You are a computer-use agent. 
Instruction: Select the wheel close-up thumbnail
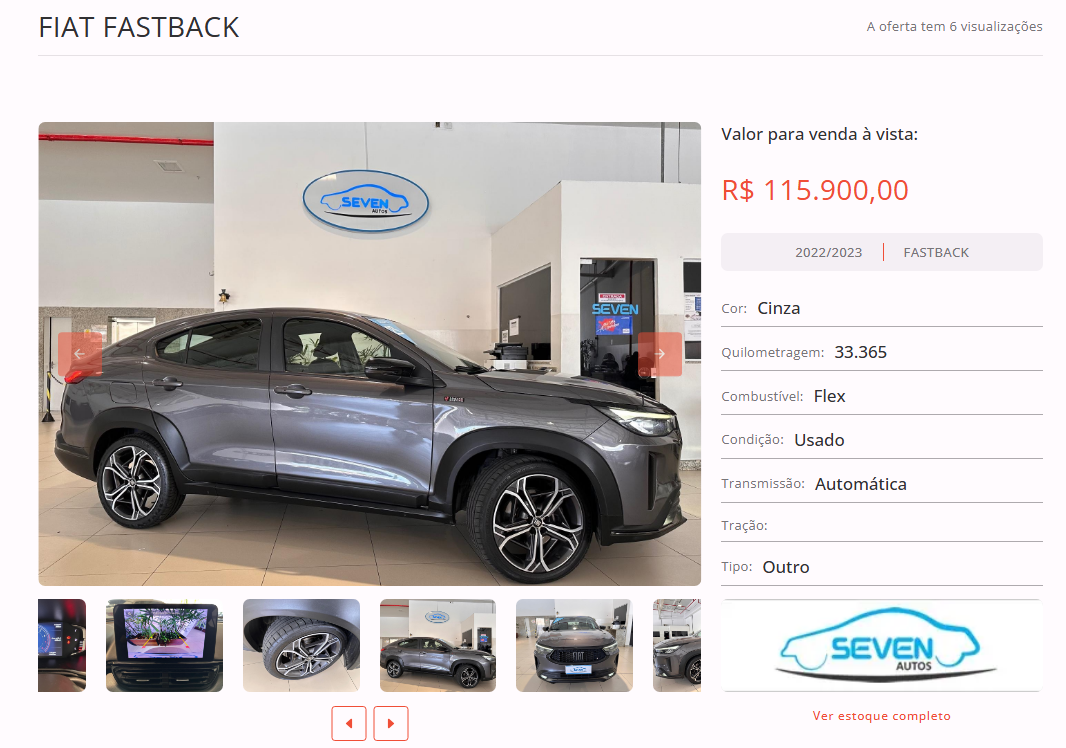[301, 645]
